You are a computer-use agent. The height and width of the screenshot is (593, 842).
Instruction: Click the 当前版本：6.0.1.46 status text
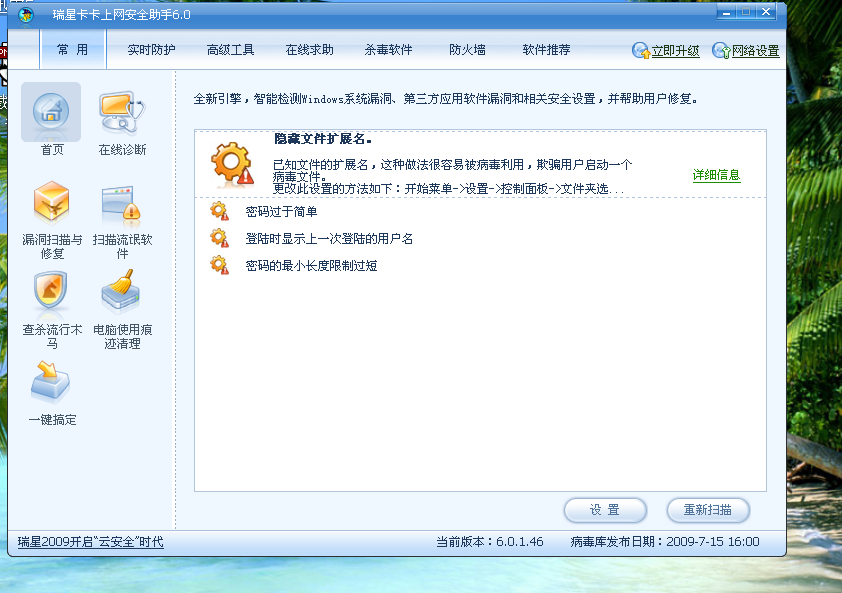click(x=490, y=541)
